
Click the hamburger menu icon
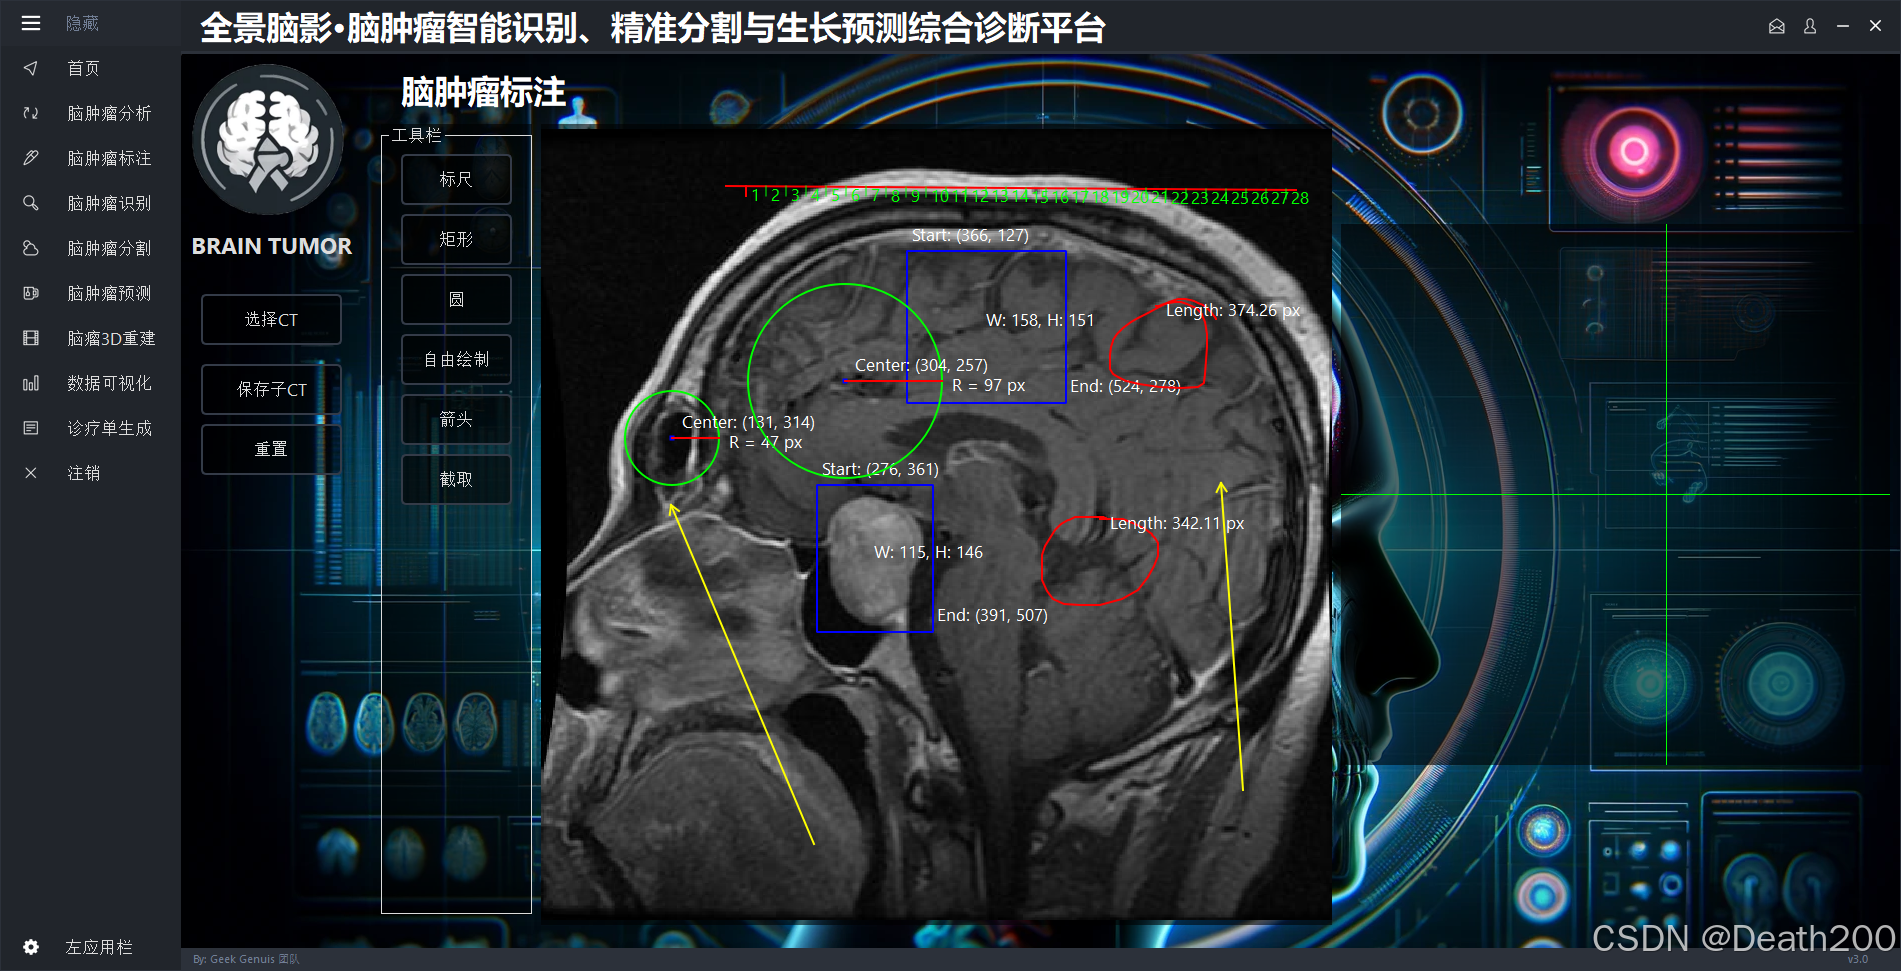tap(31, 23)
